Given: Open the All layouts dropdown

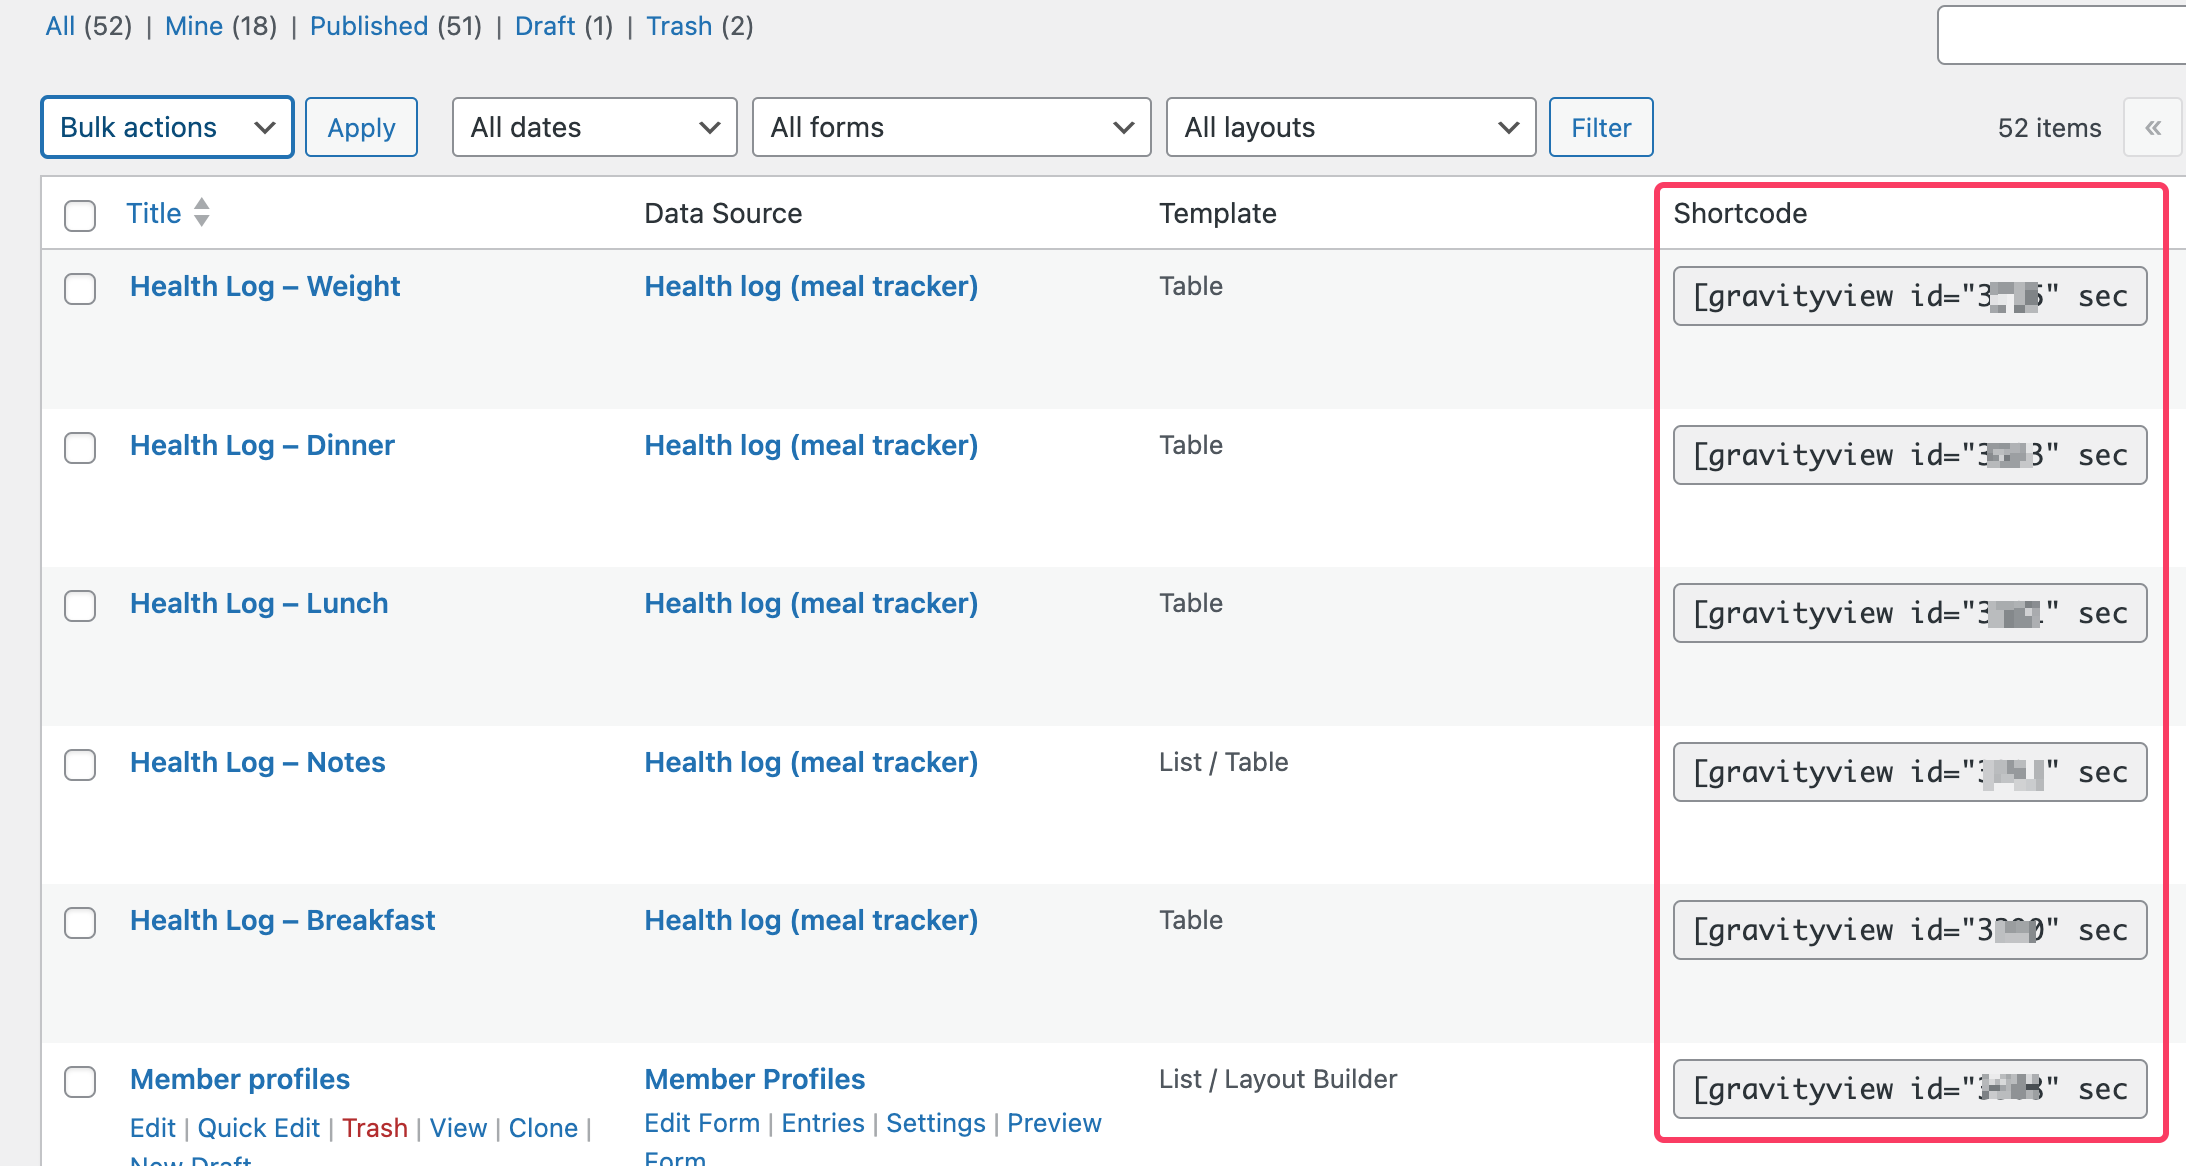Looking at the screenshot, I should click(x=1351, y=127).
